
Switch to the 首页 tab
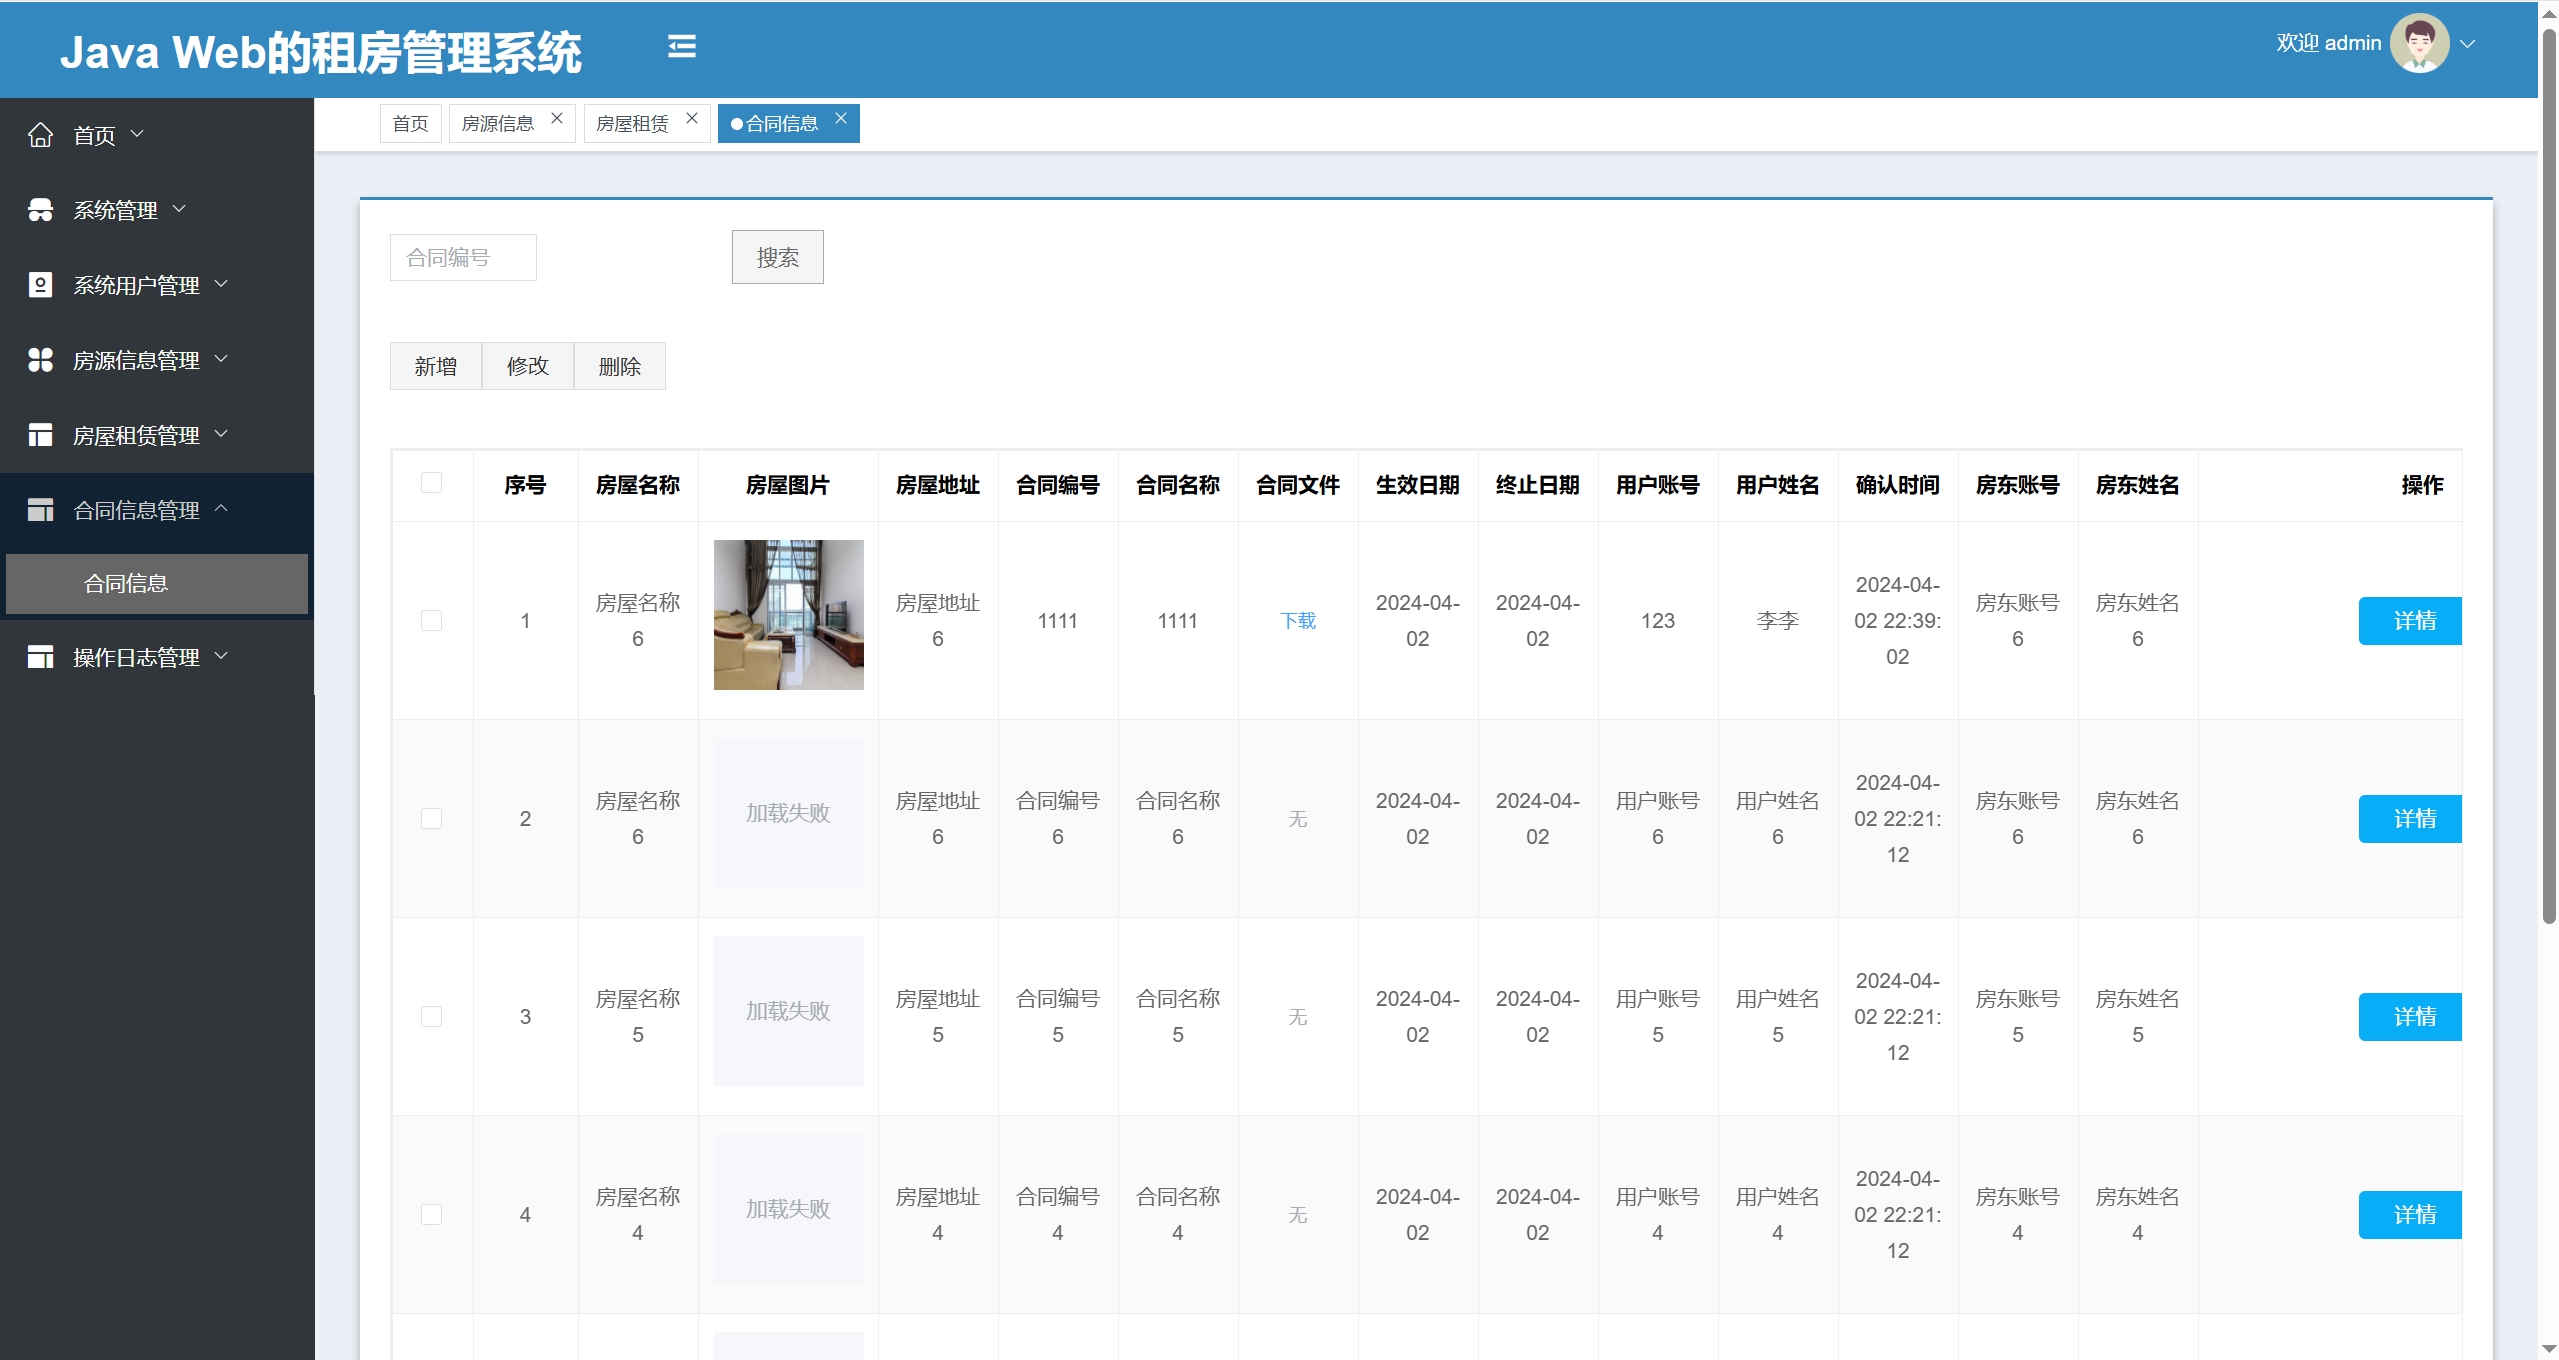coord(410,123)
